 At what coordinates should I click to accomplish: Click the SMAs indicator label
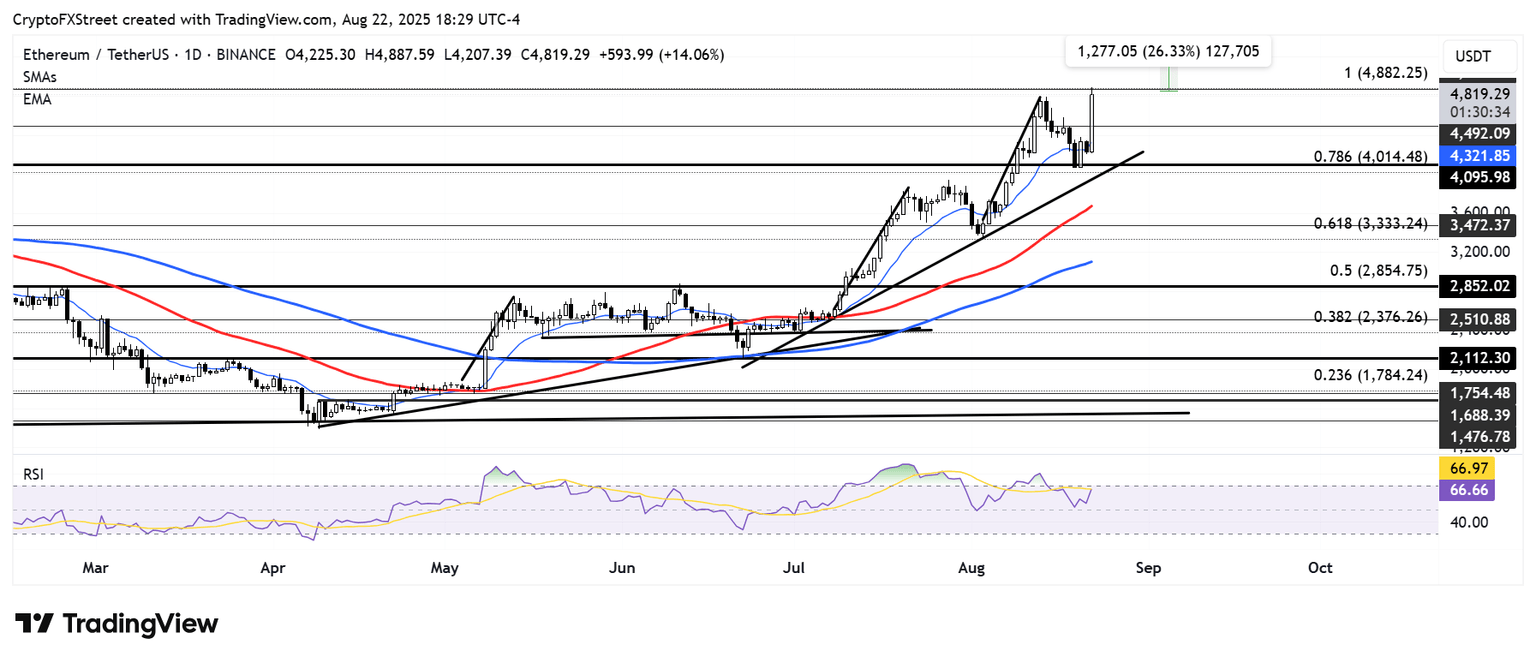(40, 76)
